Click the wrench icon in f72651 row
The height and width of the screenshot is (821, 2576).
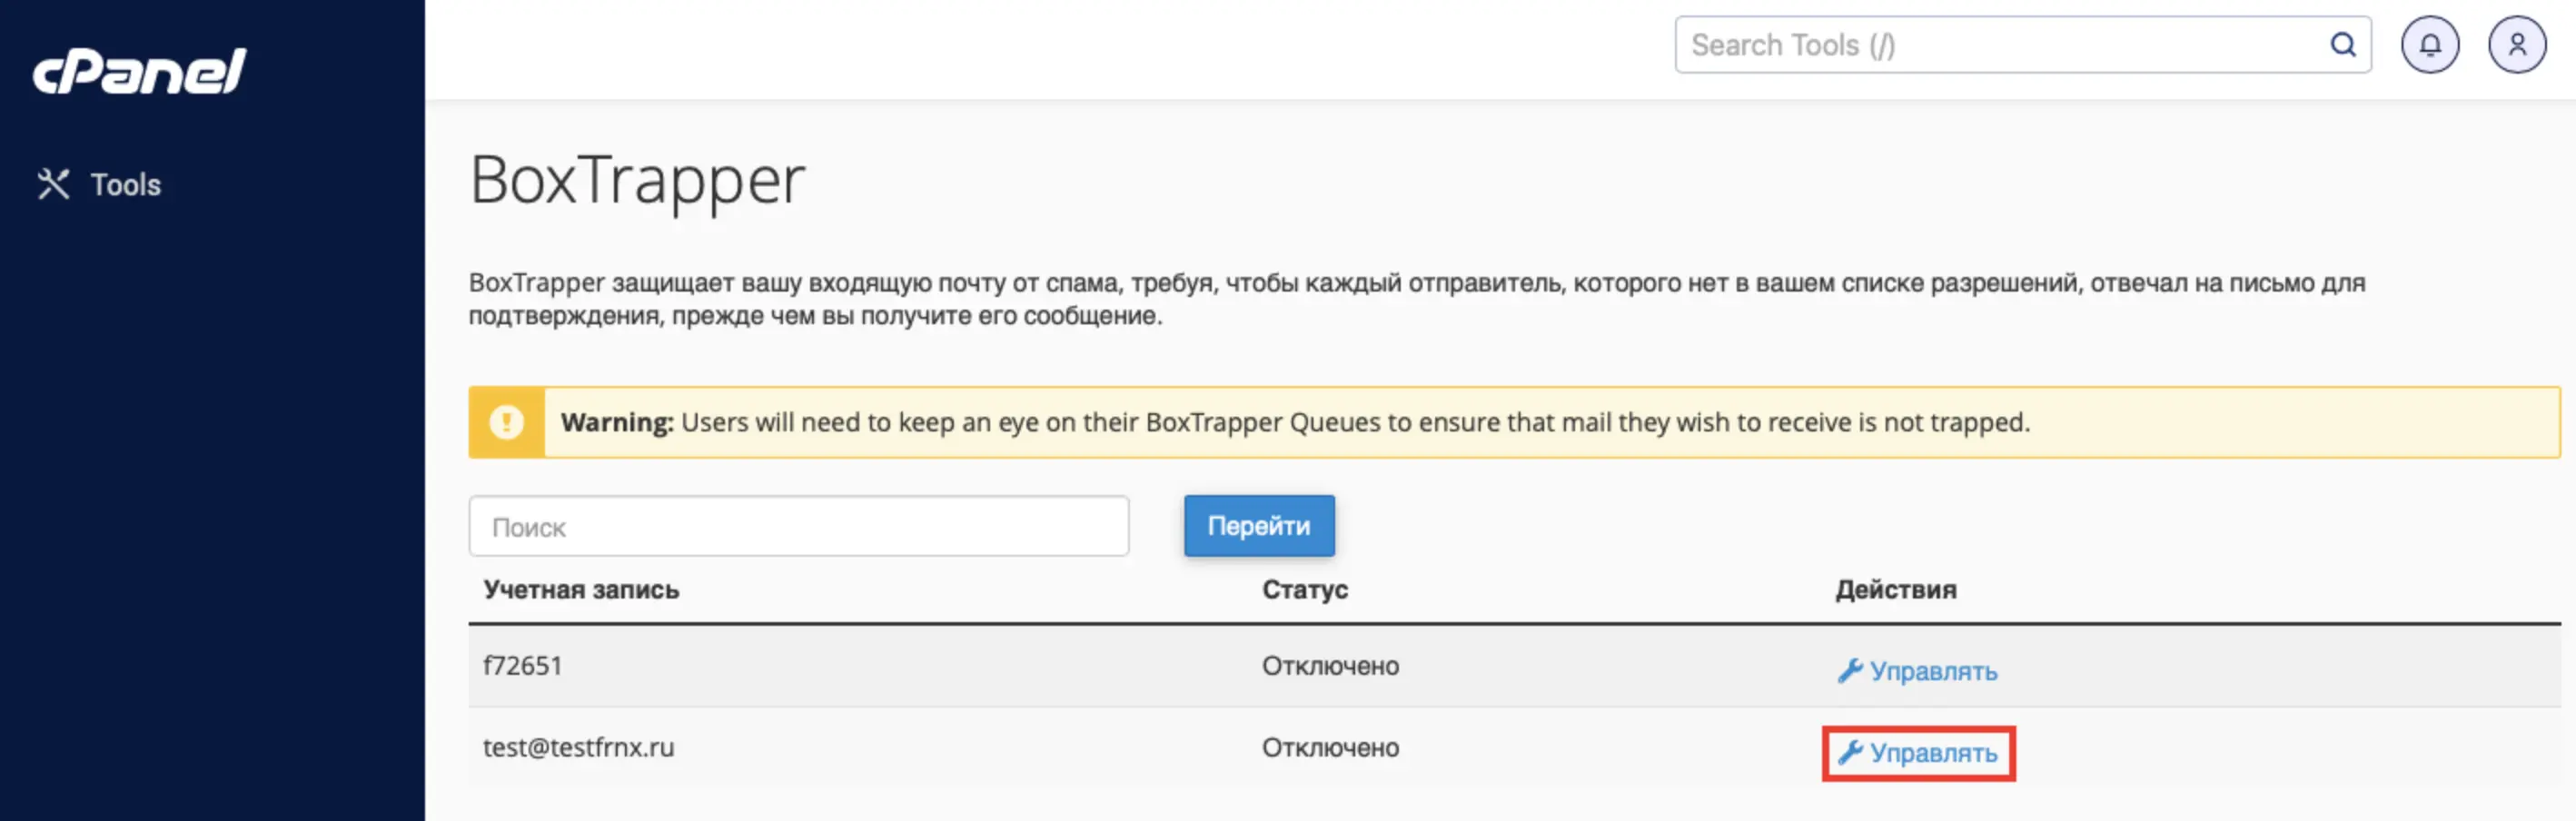coord(1850,671)
